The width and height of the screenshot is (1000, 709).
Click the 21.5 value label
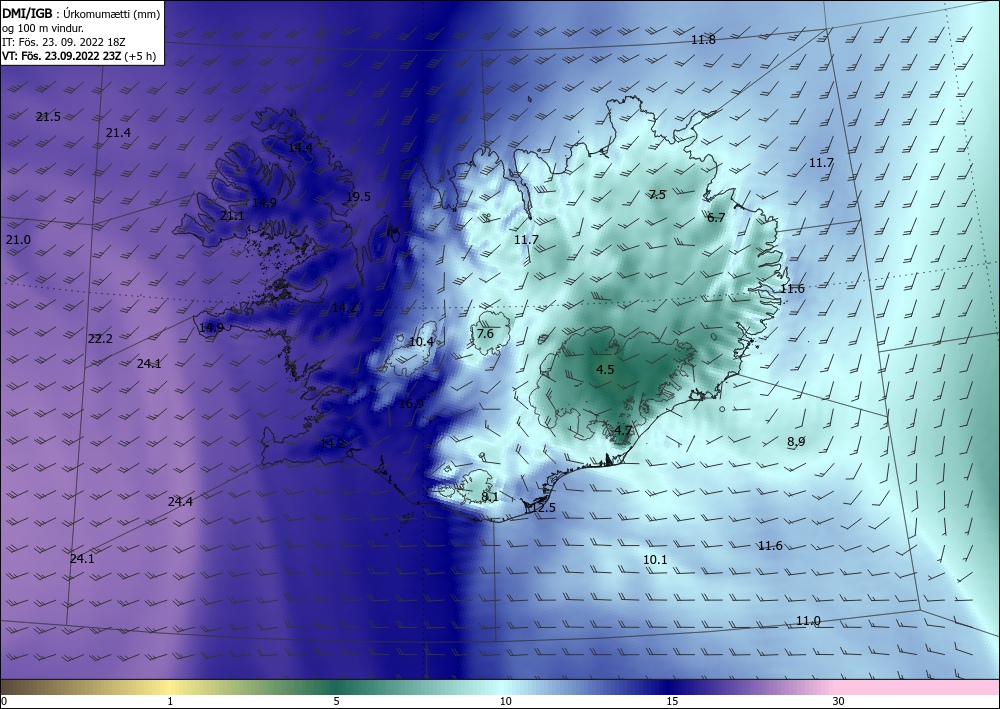tap(48, 117)
